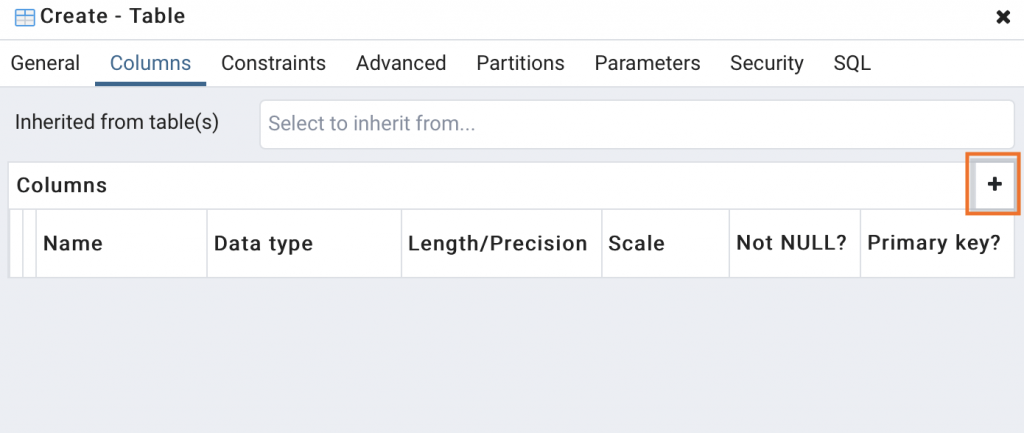Image resolution: width=1024 pixels, height=433 pixels.
Task: Open the Constraints tab
Action: pos(273,63)
